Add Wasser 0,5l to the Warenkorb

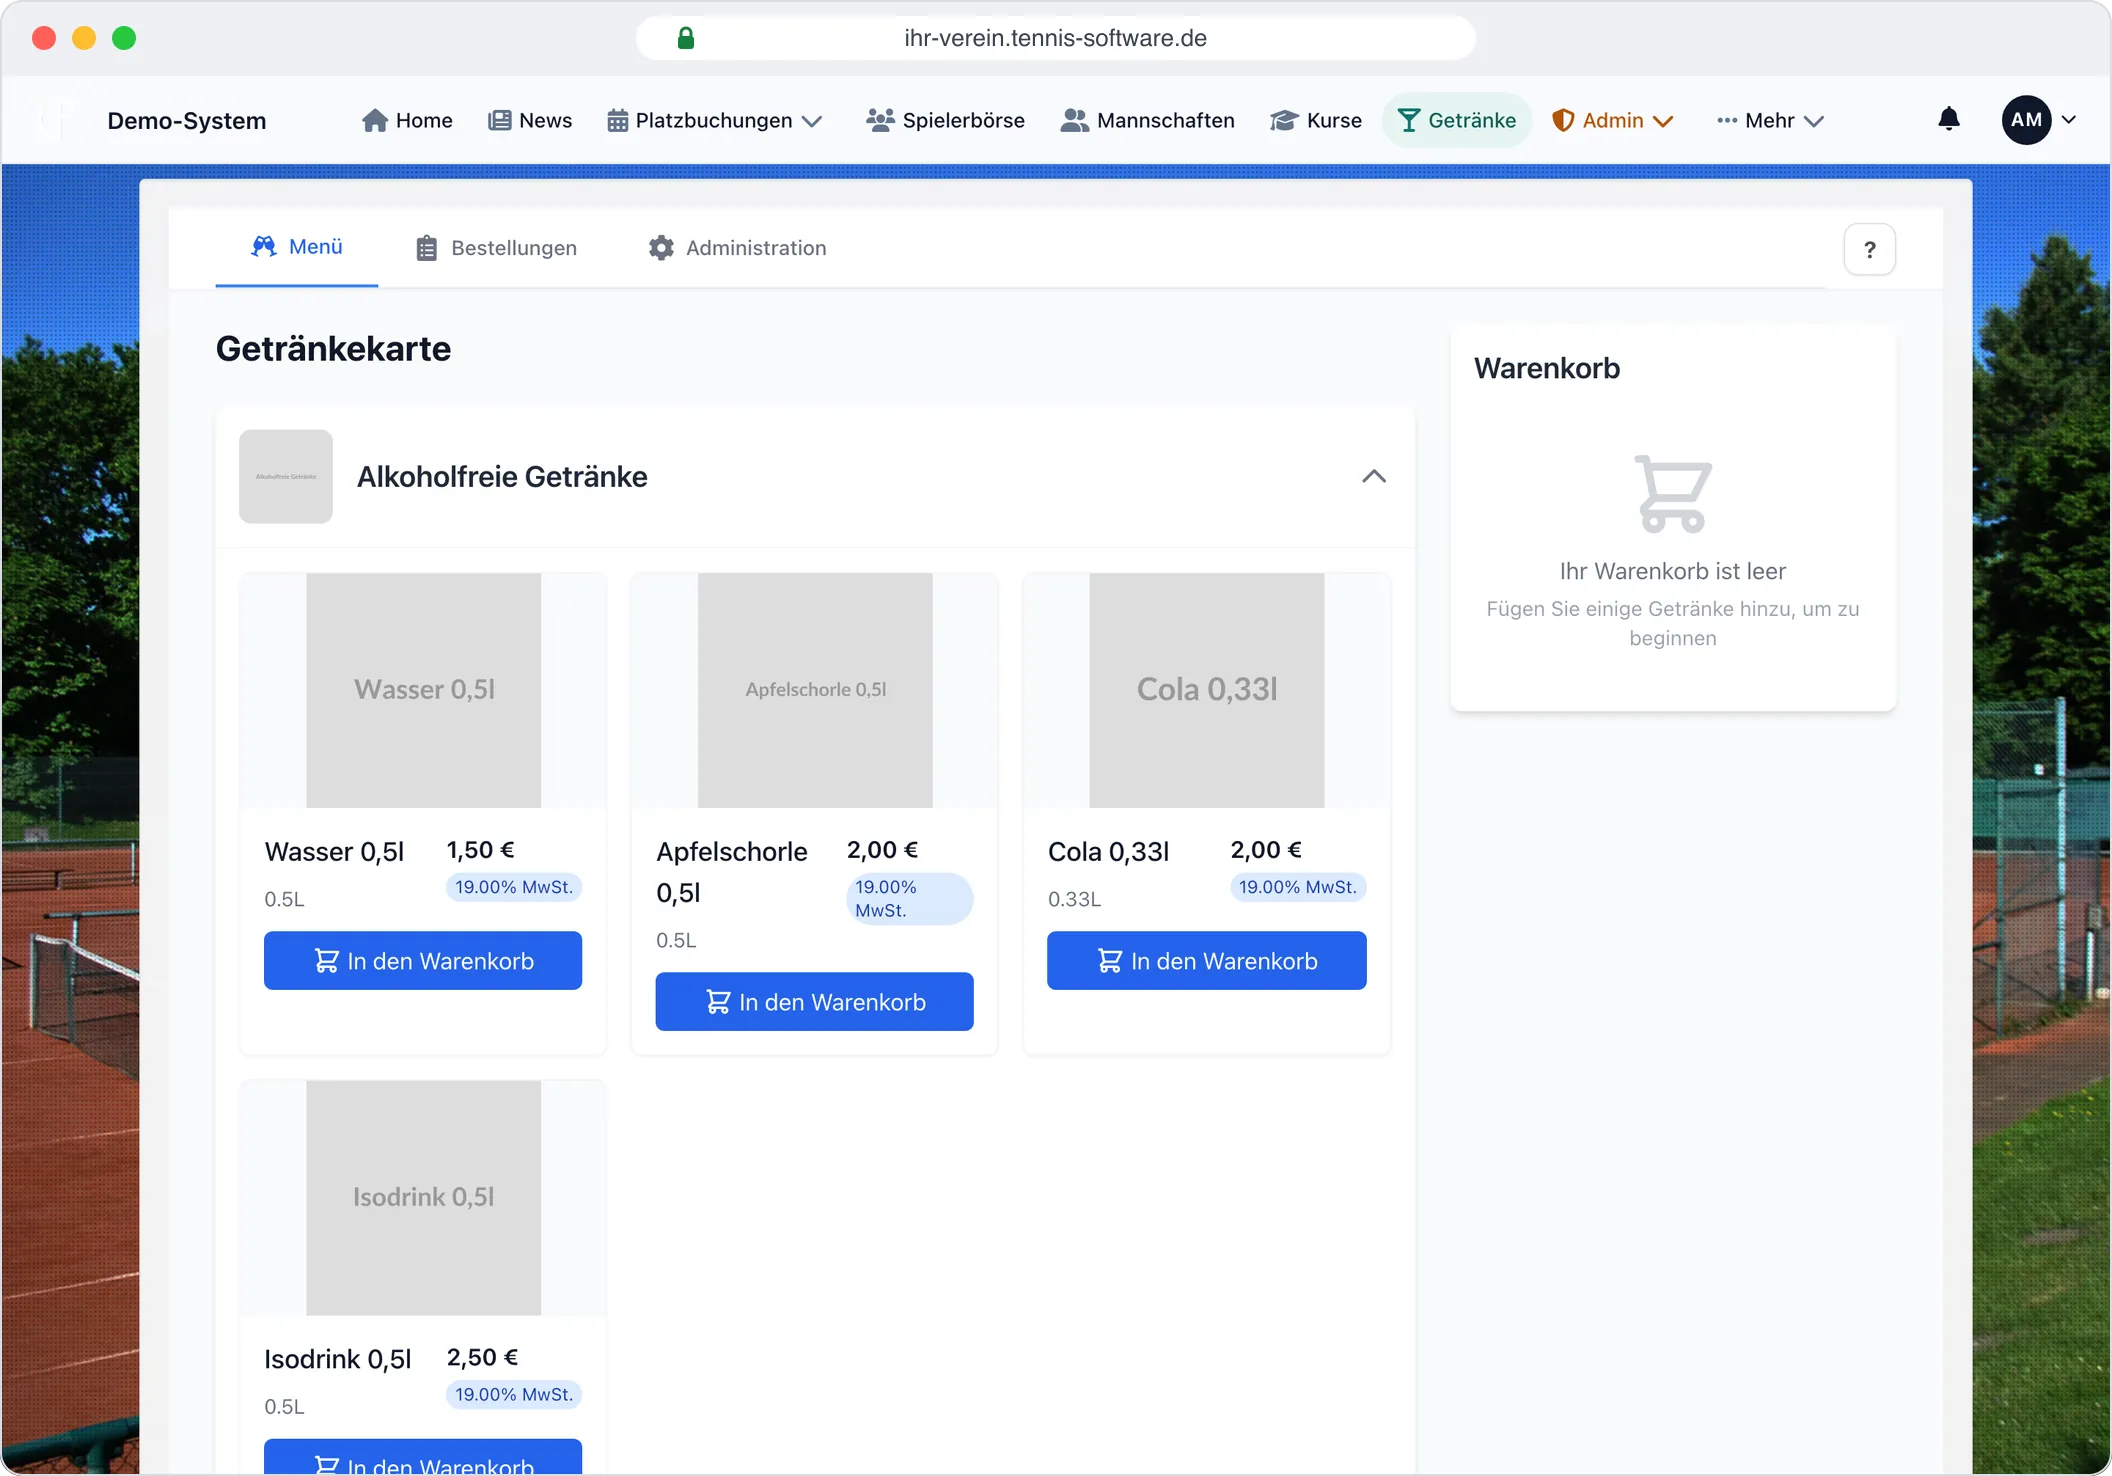pos(423,961)
